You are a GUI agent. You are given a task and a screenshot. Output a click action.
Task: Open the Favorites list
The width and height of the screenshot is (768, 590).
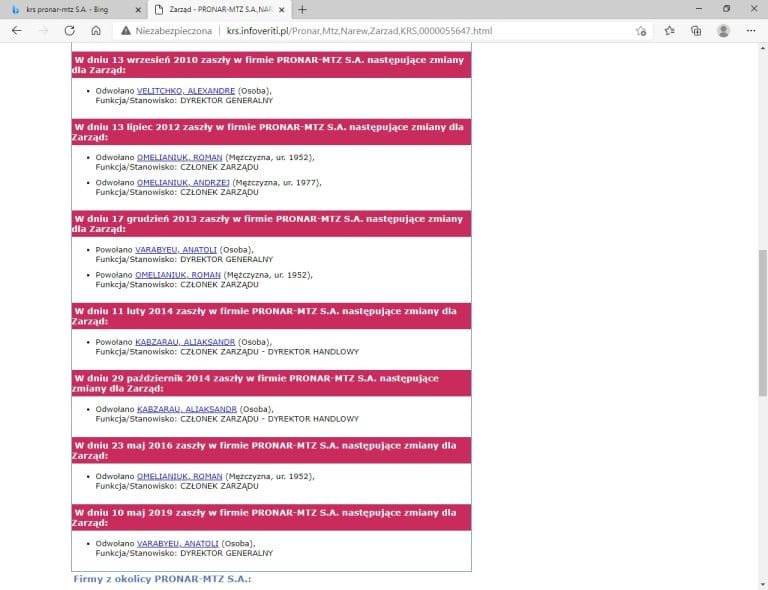pos(670,30)
